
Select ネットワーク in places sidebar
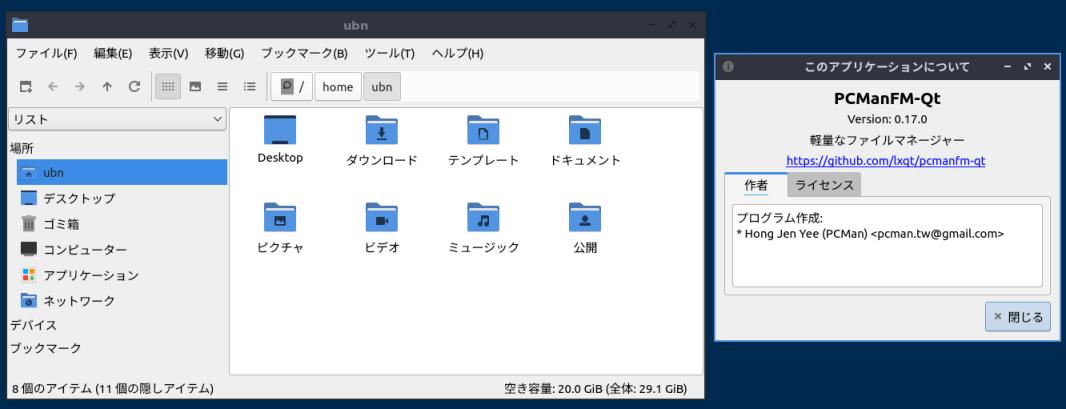pos(122,300)
